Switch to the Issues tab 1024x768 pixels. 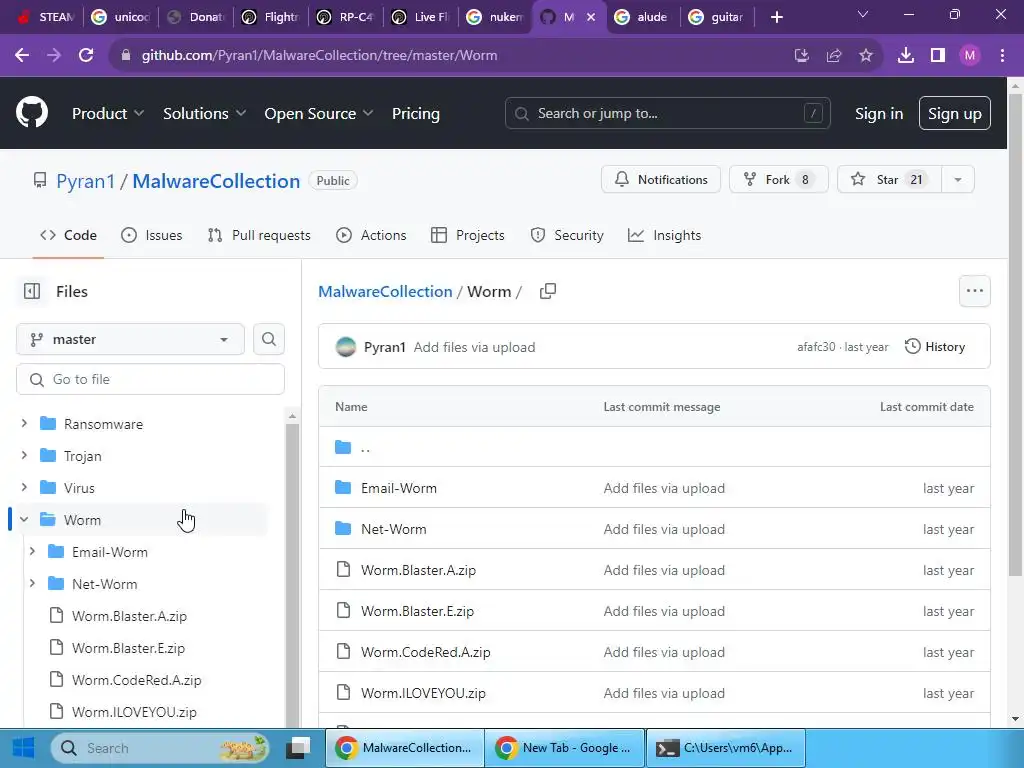152,235
